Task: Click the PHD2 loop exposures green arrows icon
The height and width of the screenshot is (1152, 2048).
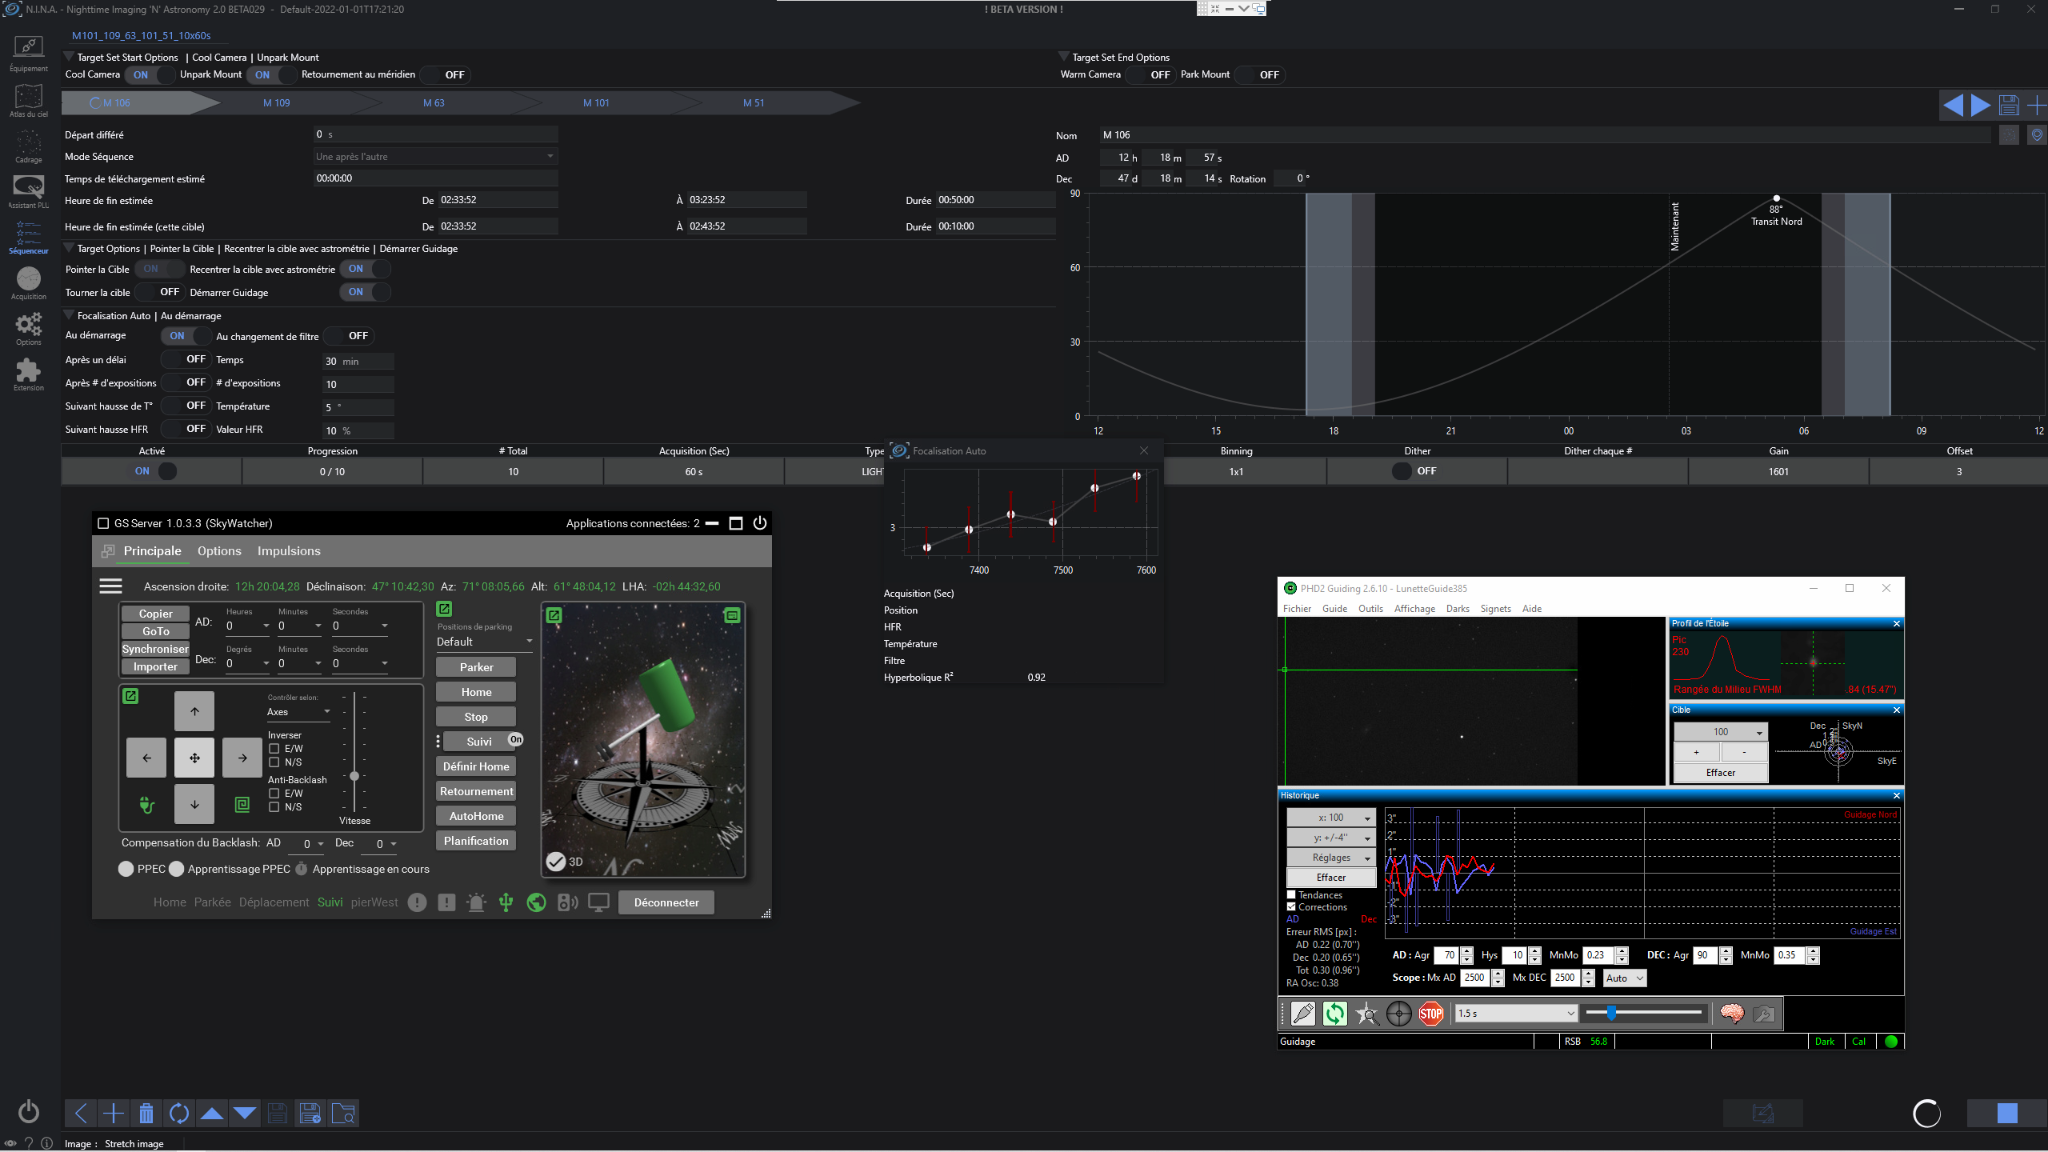Action: coord(1335,1014)
